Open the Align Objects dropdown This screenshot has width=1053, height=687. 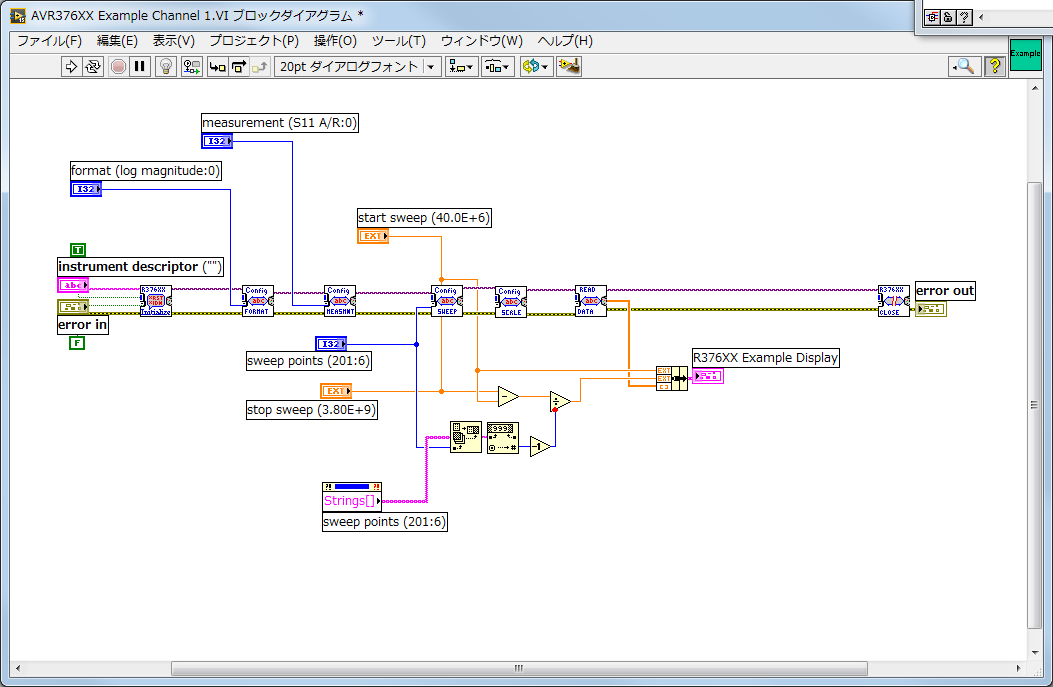(x=461, y=66)
